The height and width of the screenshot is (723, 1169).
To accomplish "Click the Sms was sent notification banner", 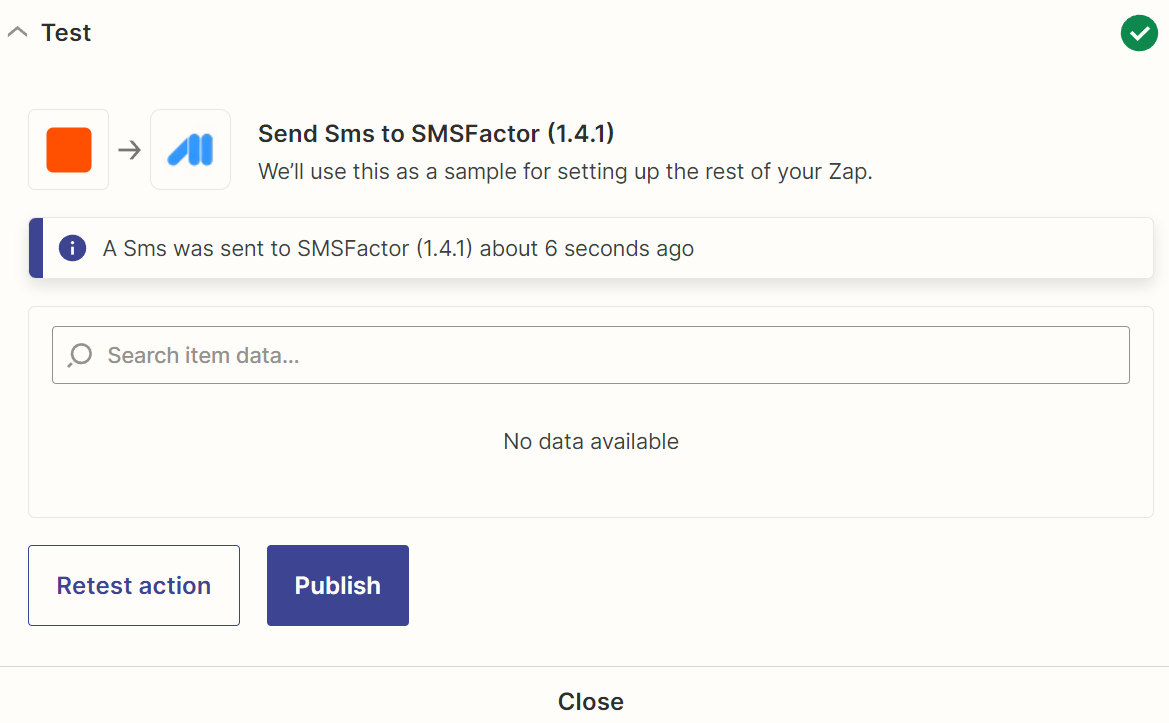I will (x=590, y=248).
